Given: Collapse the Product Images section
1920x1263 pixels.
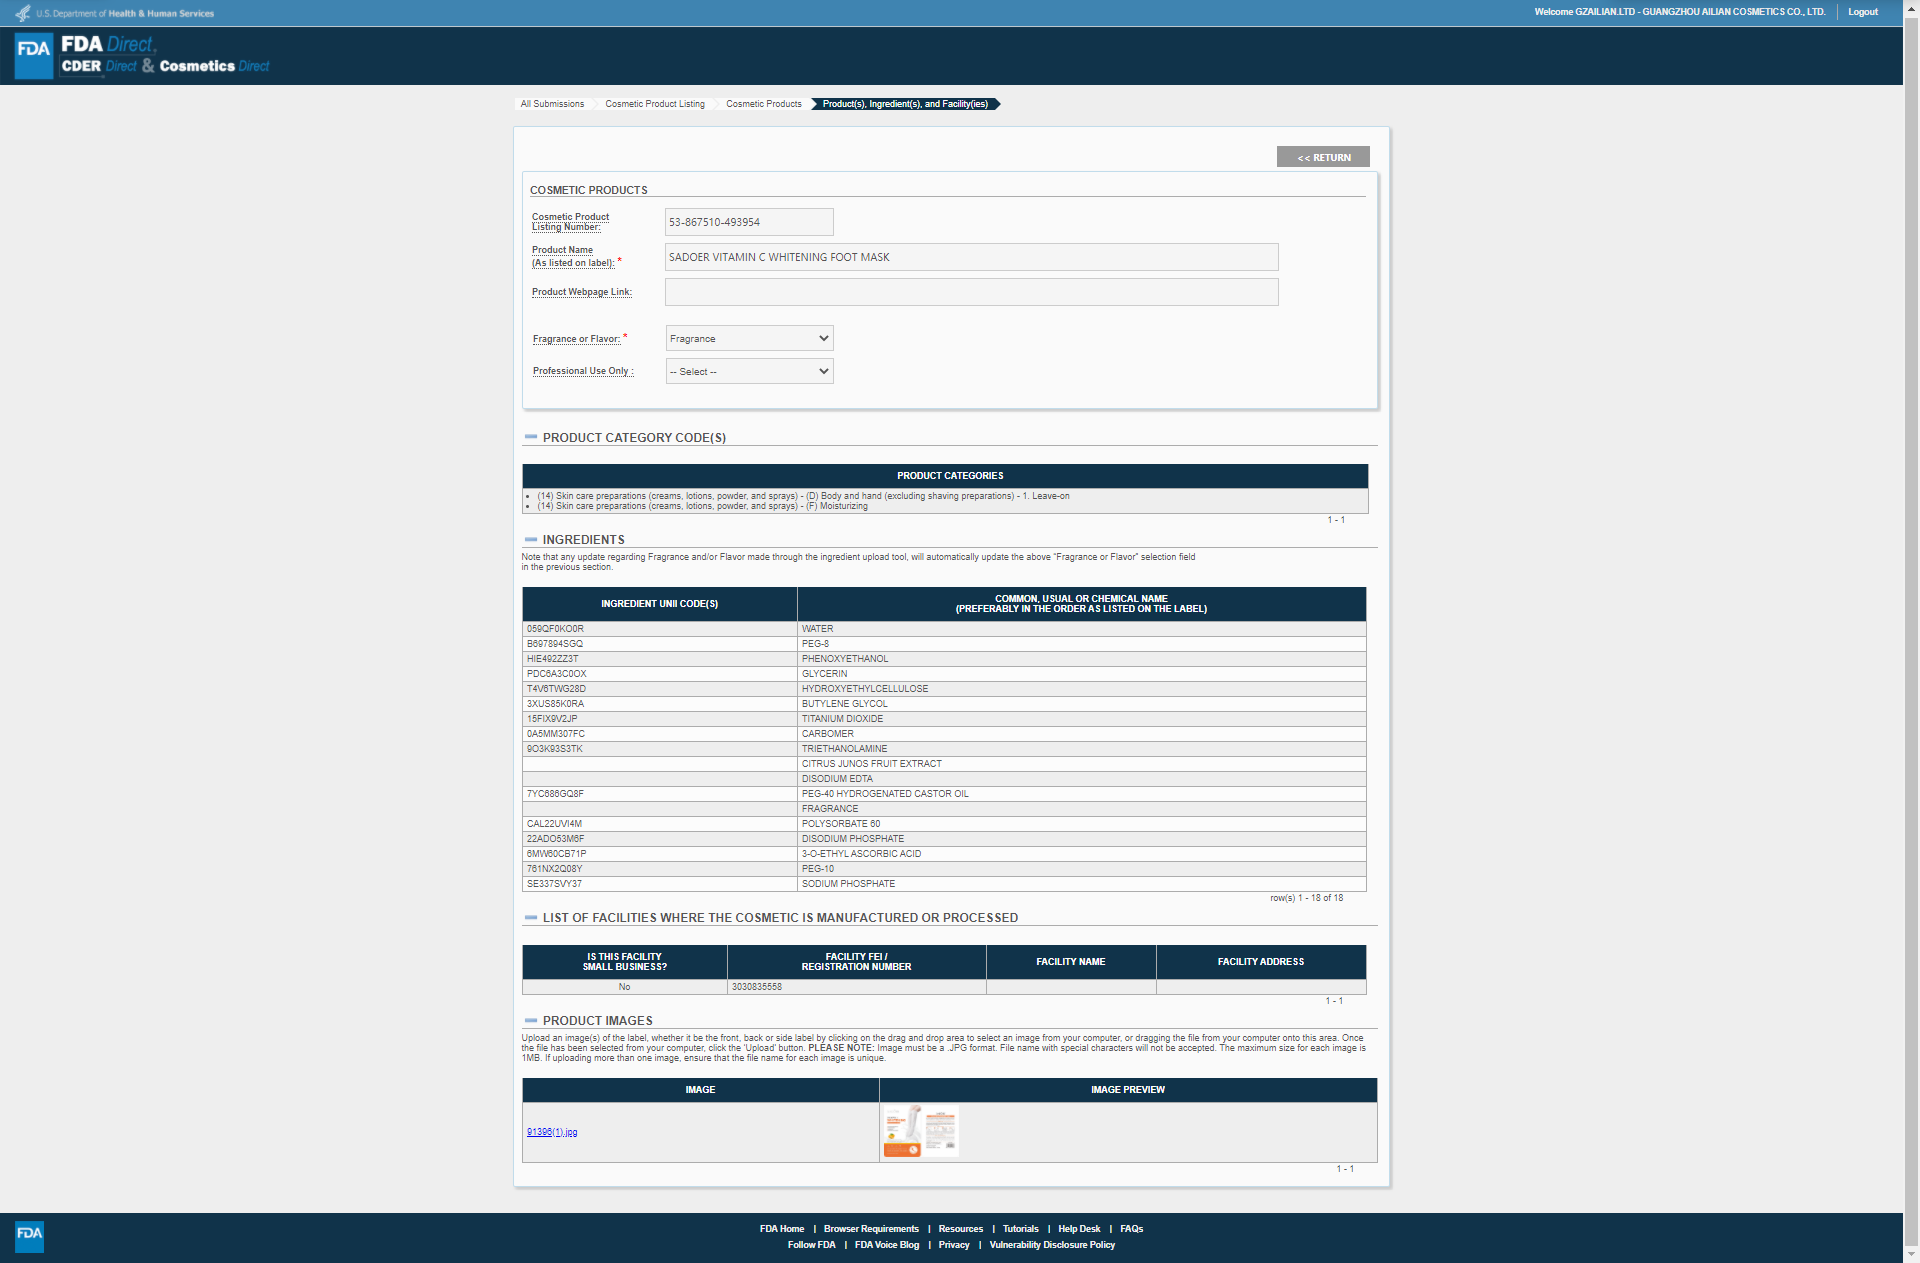Looking at the screenshot, I should click(x=531, y=1020).
